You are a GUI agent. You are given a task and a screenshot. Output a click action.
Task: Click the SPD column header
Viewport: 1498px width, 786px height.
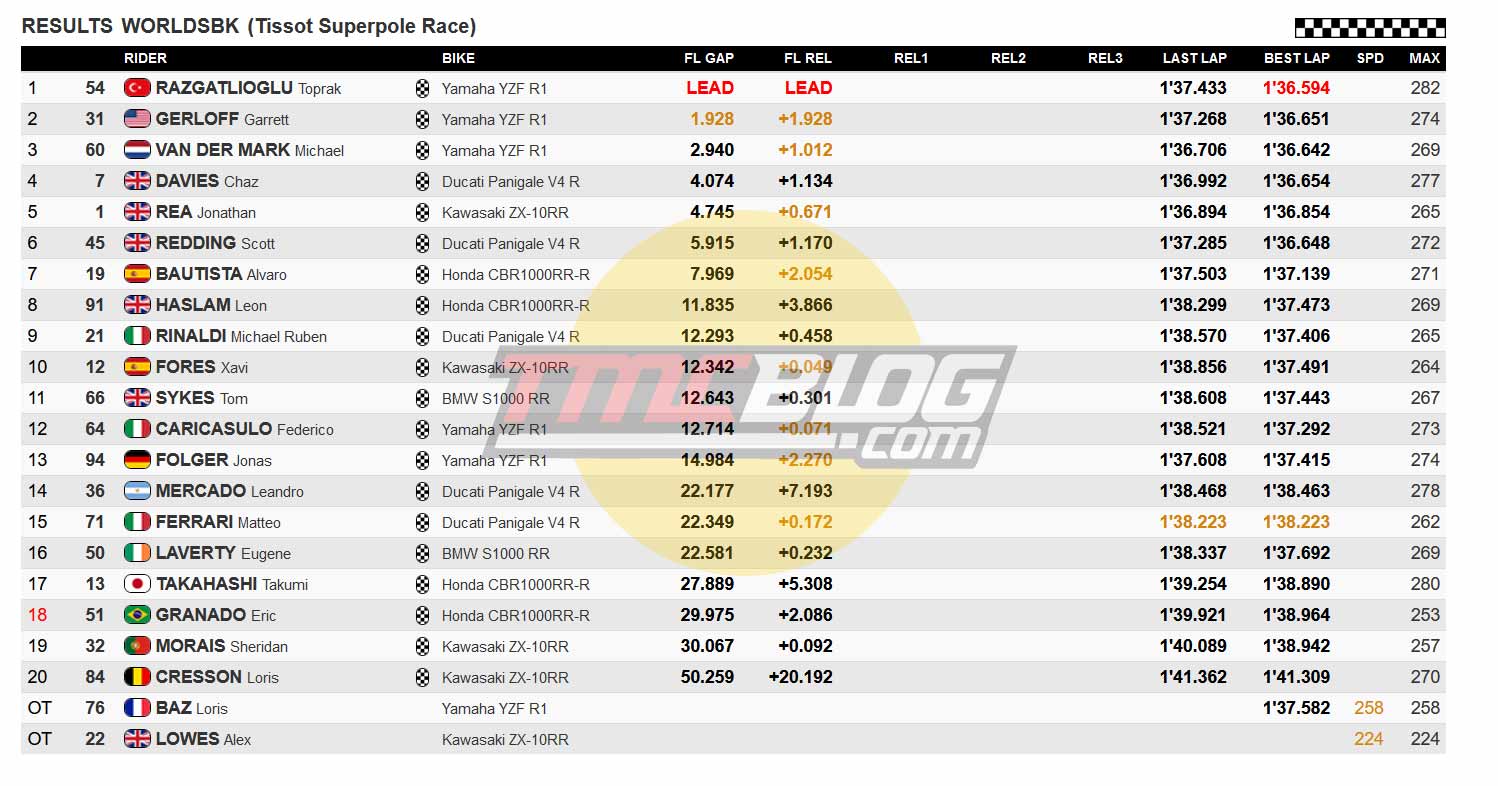click(x=1370, y=58)
